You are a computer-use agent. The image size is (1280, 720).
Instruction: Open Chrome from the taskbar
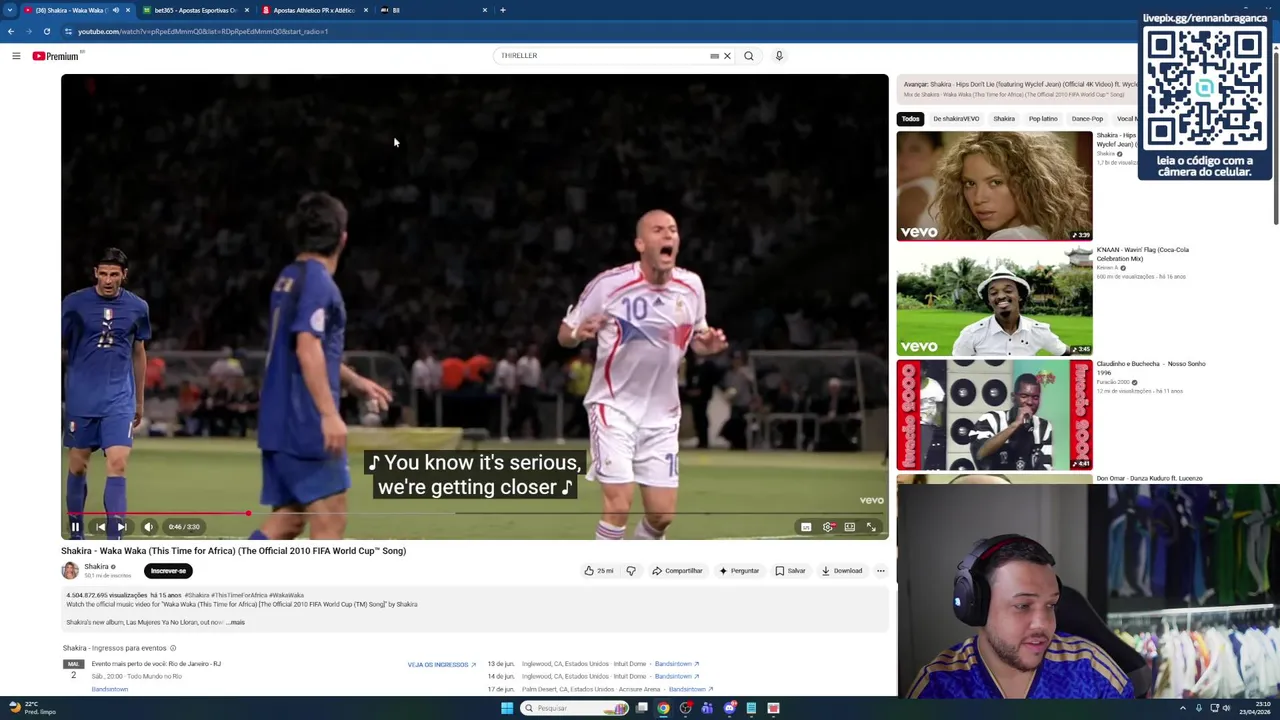663,708
